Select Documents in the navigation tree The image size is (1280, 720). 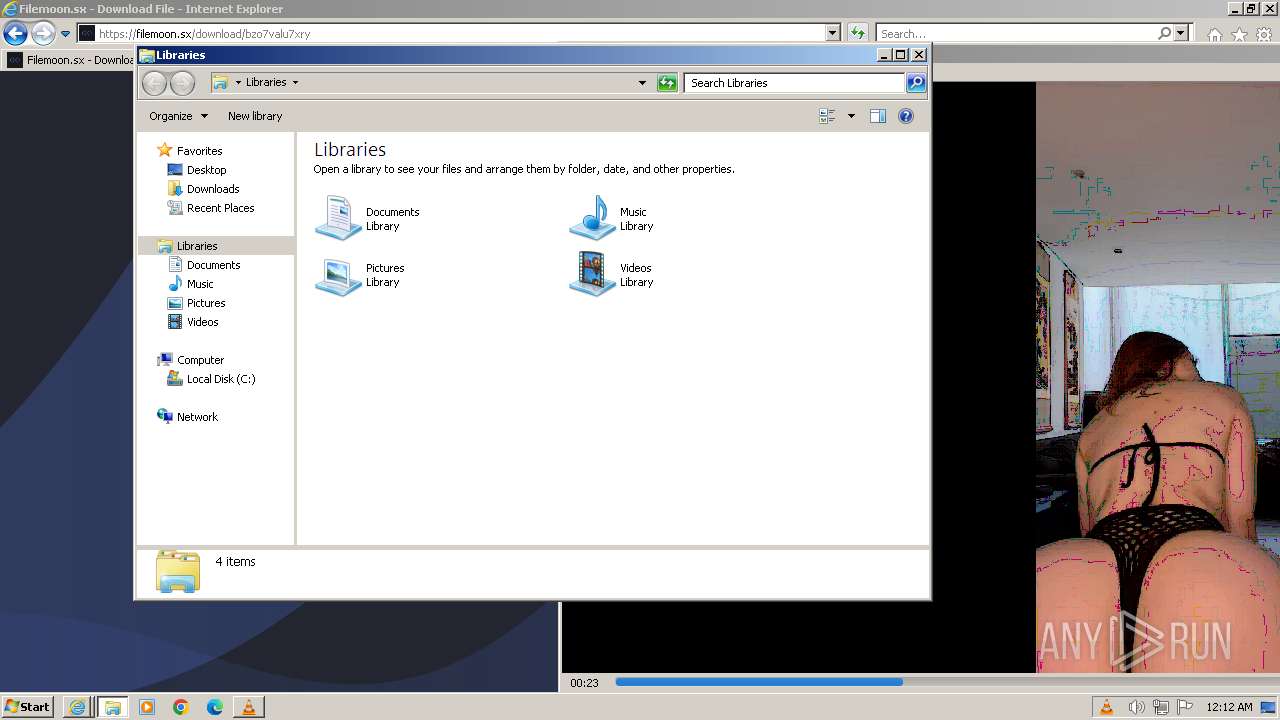(213, 265)
